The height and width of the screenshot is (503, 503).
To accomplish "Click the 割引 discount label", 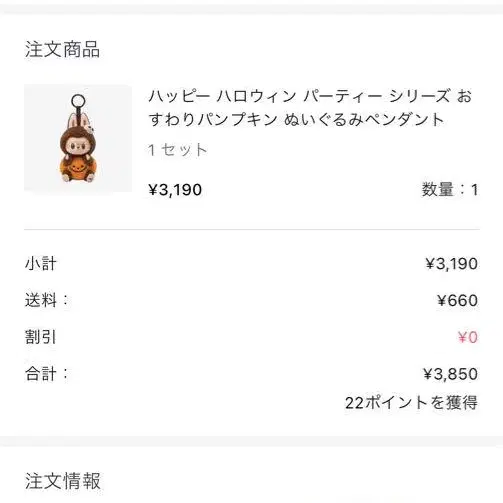I will (x=41, y=337).
